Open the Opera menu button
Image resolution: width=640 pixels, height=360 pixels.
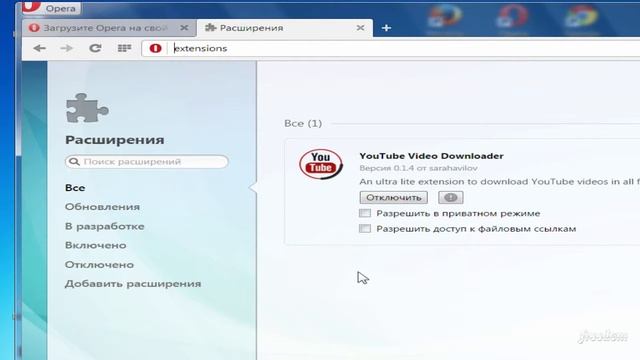click(51, 7)
